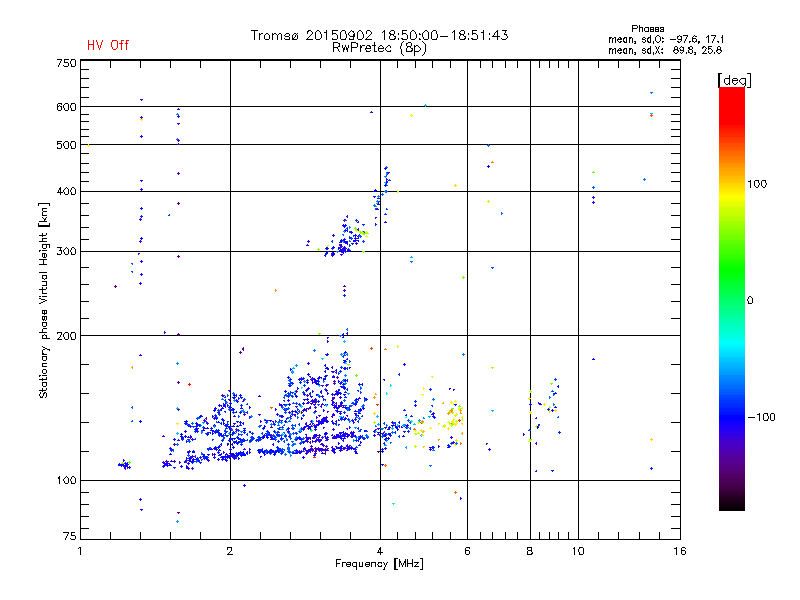Click y-axis tick label '600'
Image resolution: width=800 pixels, height=600 pixels.
pyautogui.click(x=66, y=107)
